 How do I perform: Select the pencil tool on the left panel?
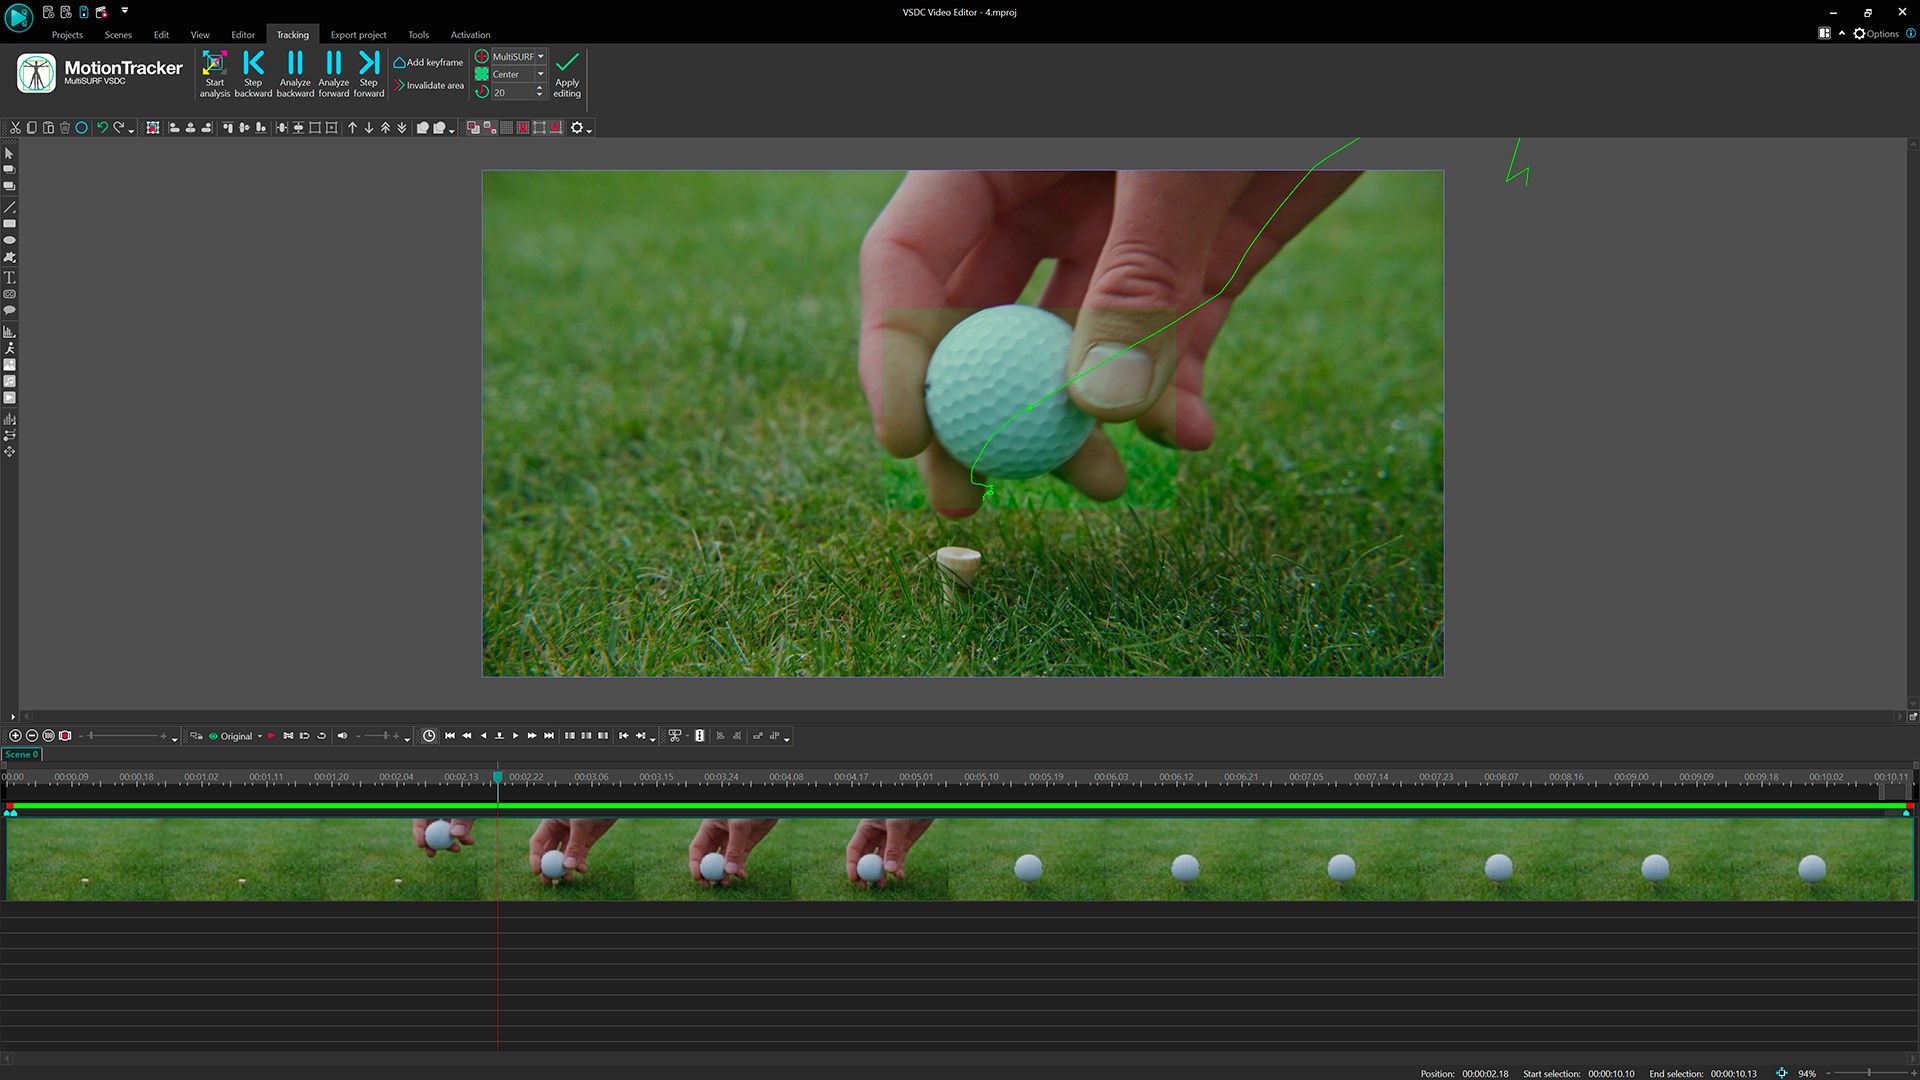click(10, 208)
